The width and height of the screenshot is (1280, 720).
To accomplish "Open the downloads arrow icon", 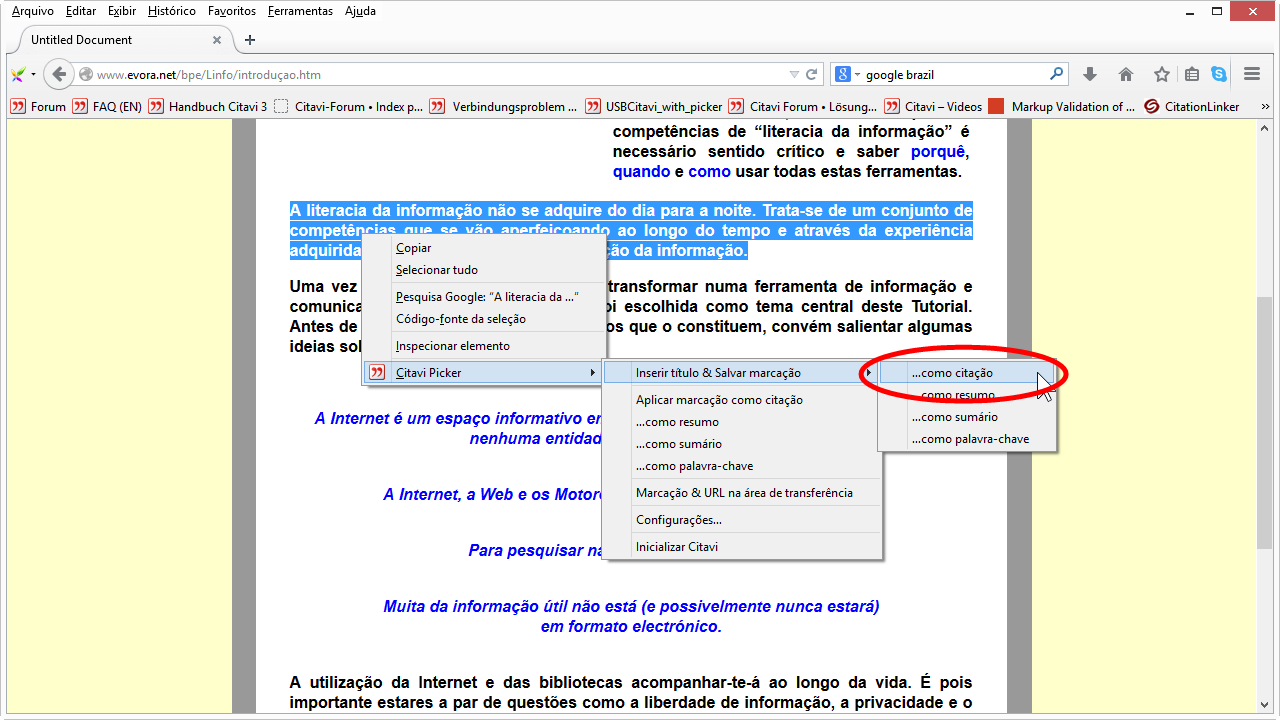I will click(x=1090, y=74).
